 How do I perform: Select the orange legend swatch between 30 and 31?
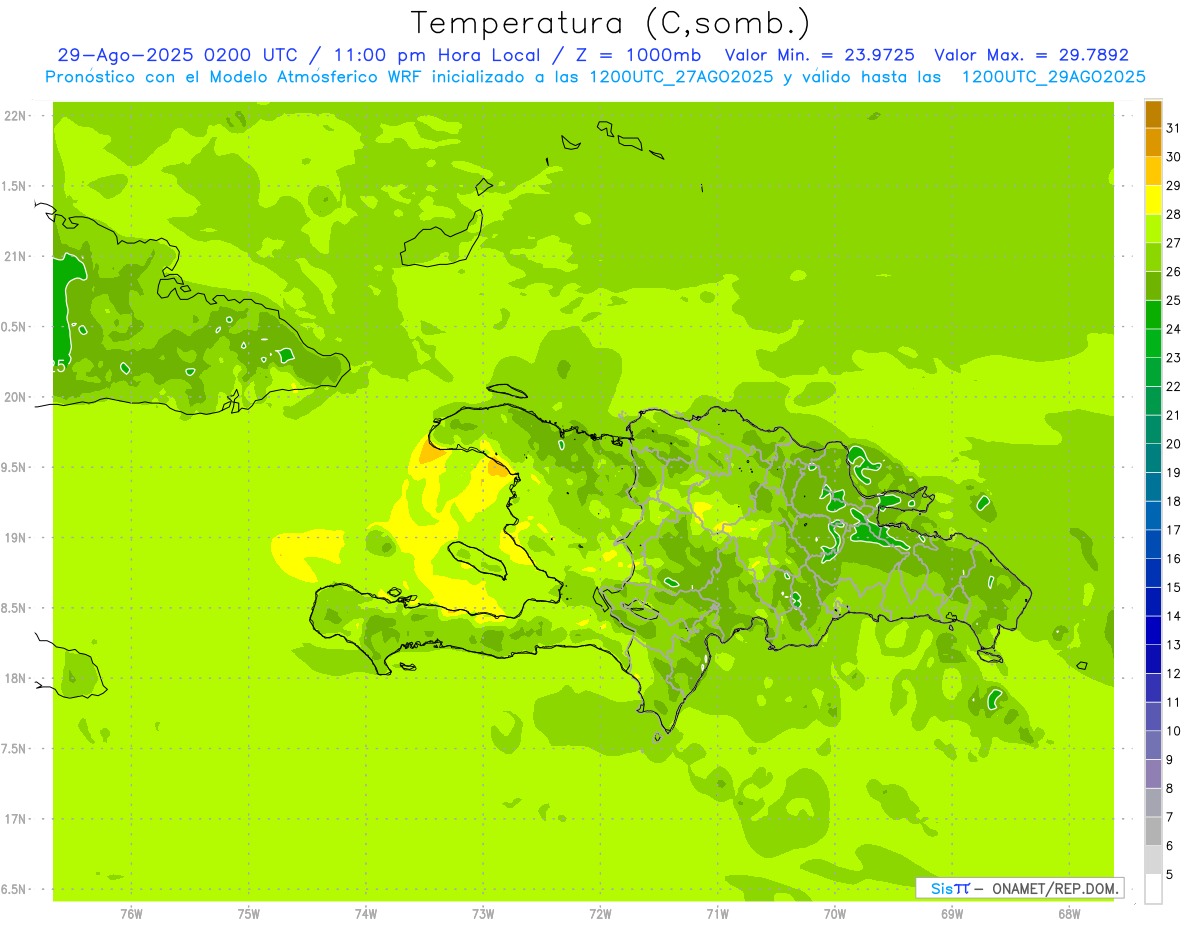[x=1153, y=143]
